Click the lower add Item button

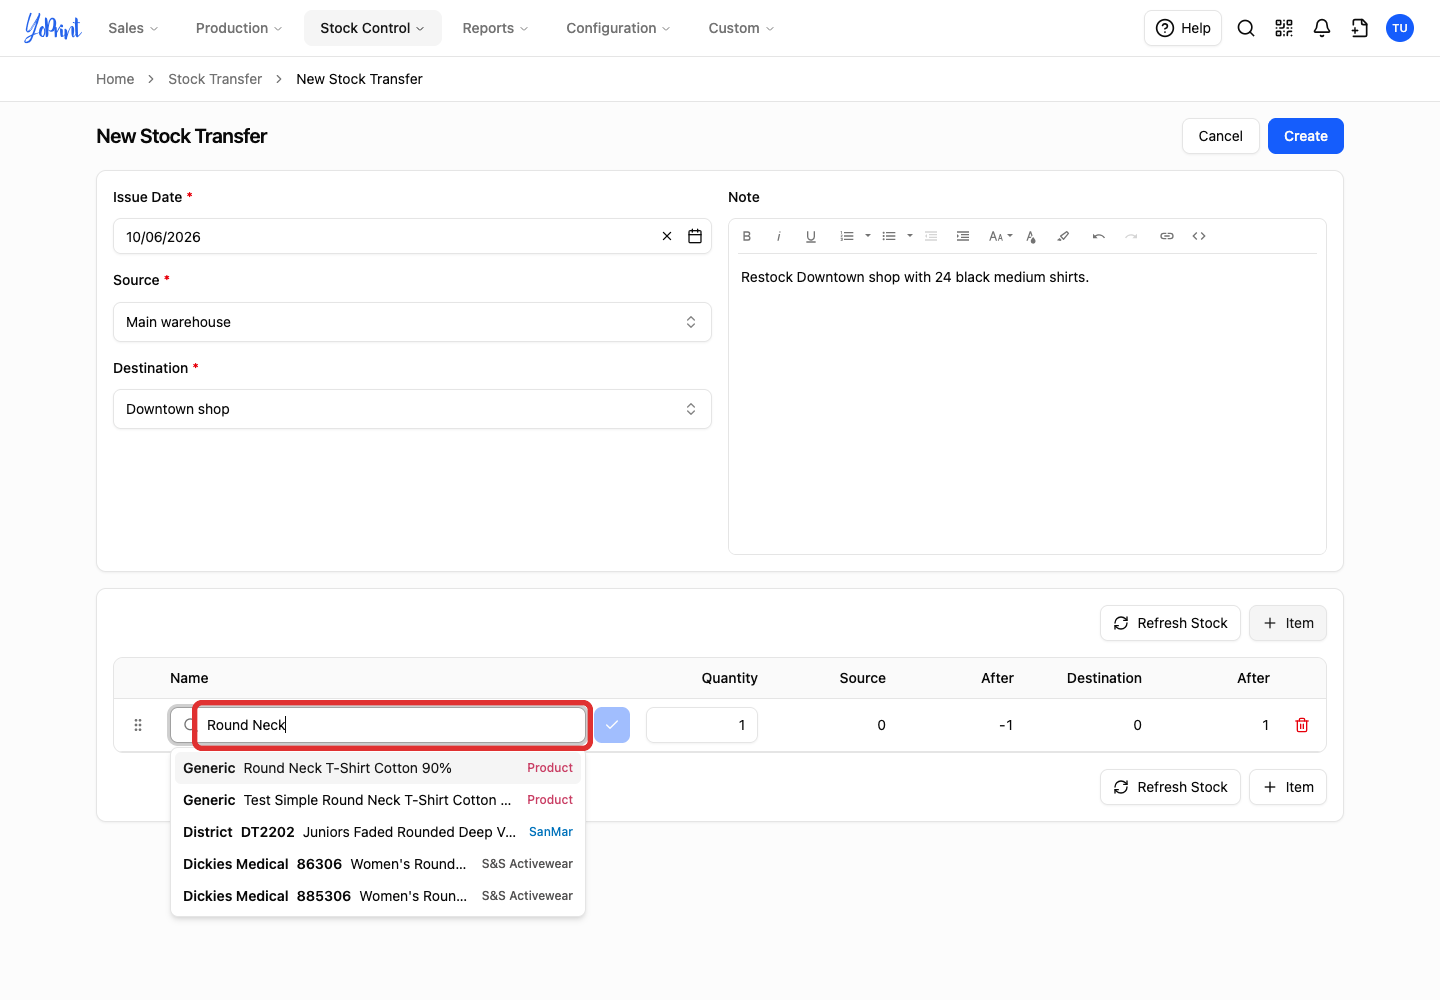pyautogui.click(x=1288, y=787)
